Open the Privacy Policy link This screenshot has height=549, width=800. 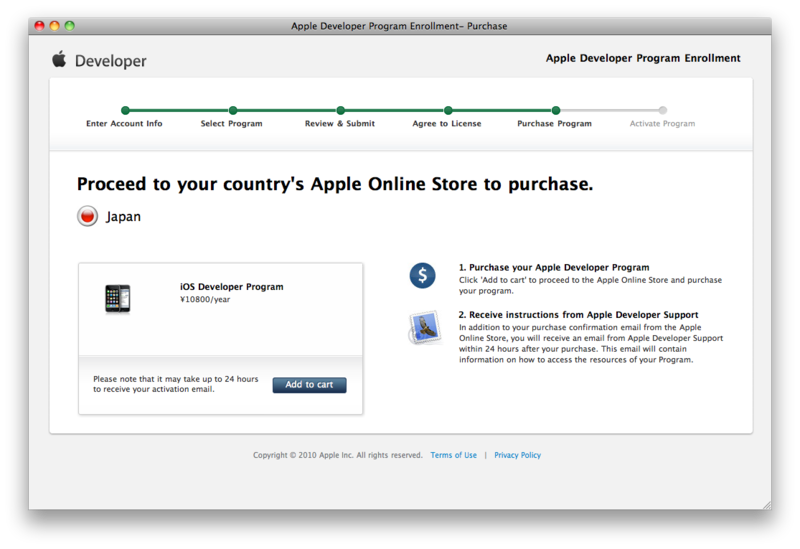(517, 455)
